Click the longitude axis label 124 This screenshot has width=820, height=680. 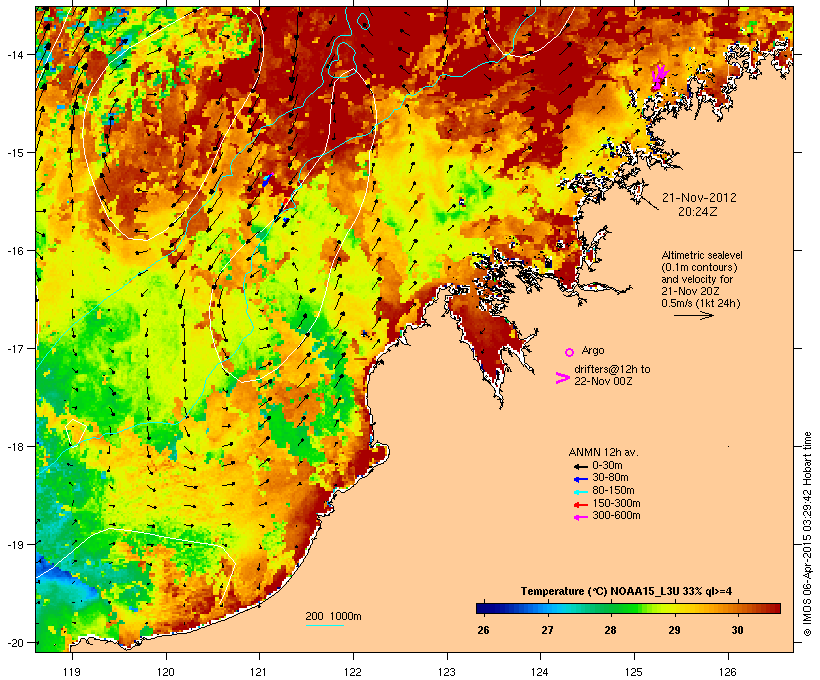click(540, 672)
